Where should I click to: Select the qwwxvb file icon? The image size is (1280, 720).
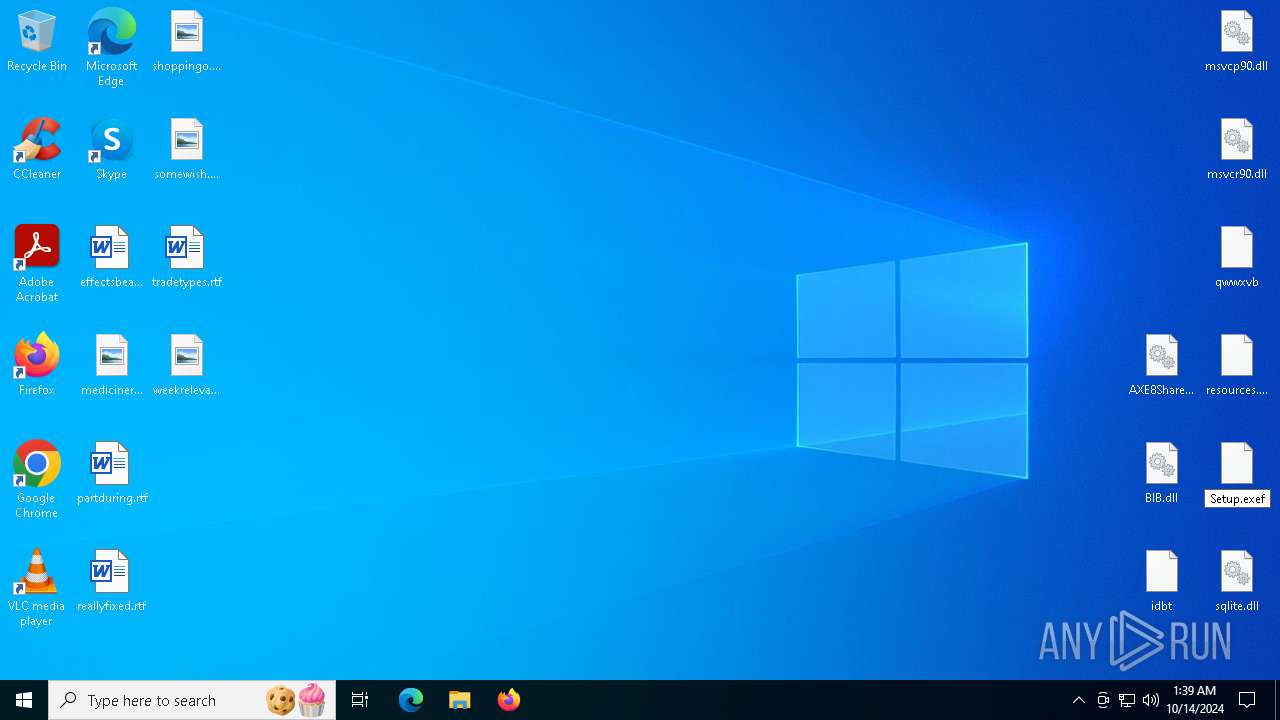1236,258
